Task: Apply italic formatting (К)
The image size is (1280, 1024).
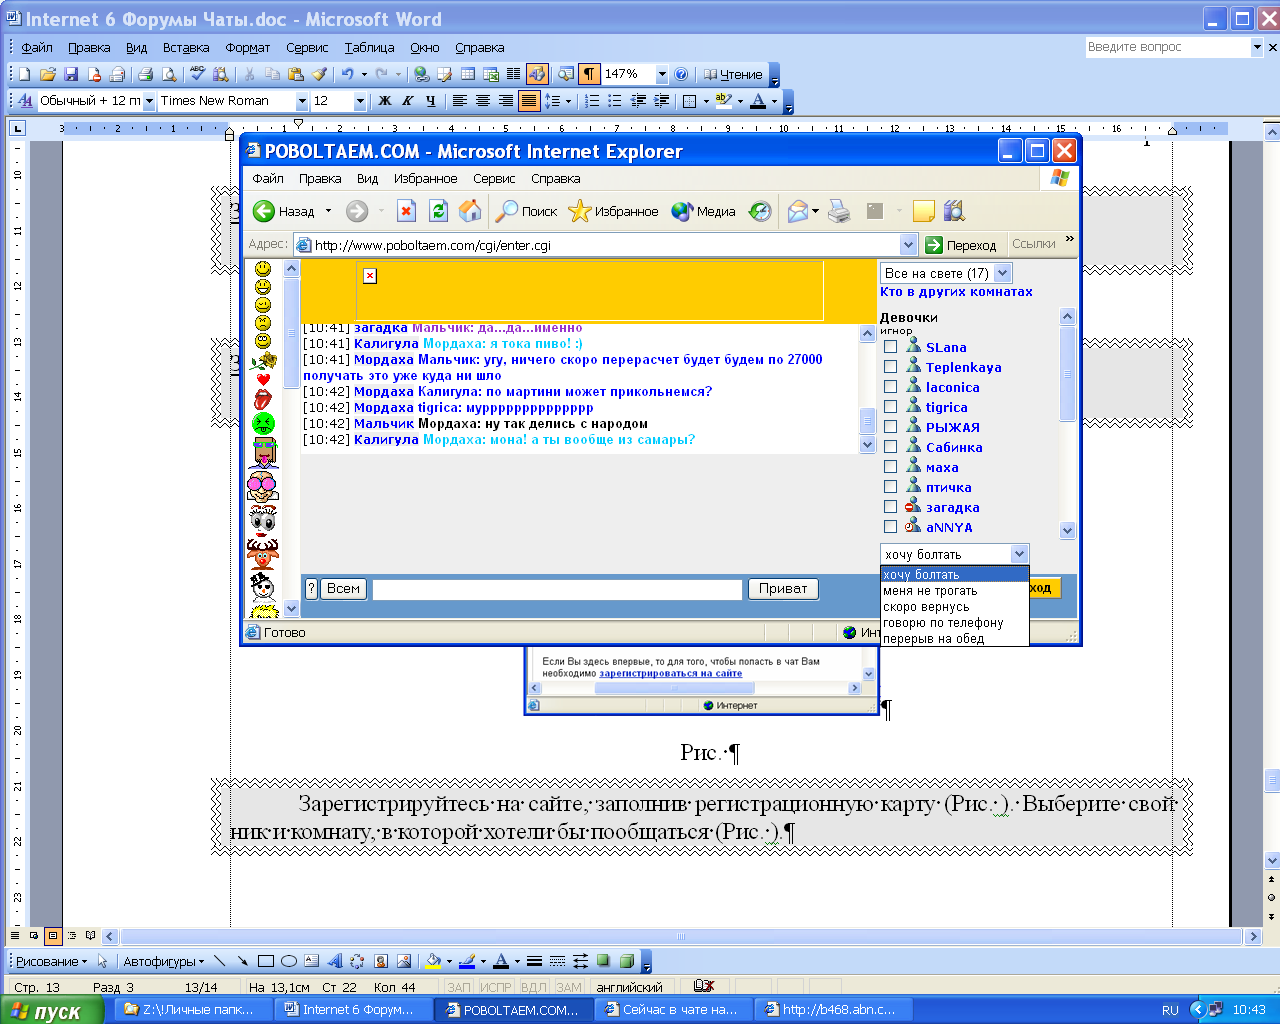Action: pyautogui.click(x=408, y=101)
